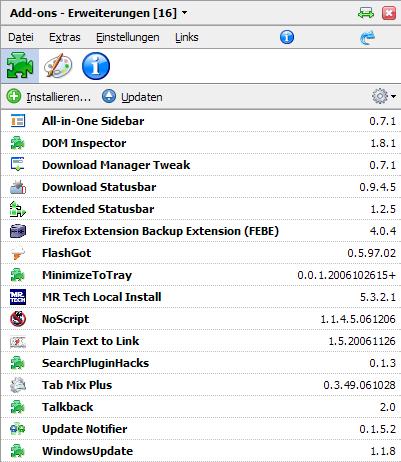Open the Extensions puzzle piece tab
This screenshot has width=401, height=462.
coord(20,66)
